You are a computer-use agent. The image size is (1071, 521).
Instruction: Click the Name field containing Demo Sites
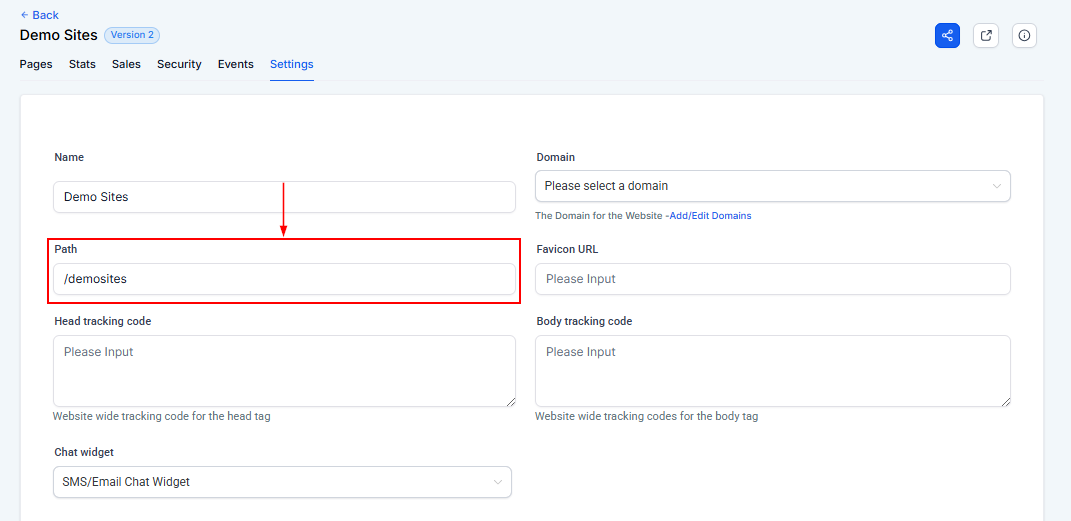(284, 197)
